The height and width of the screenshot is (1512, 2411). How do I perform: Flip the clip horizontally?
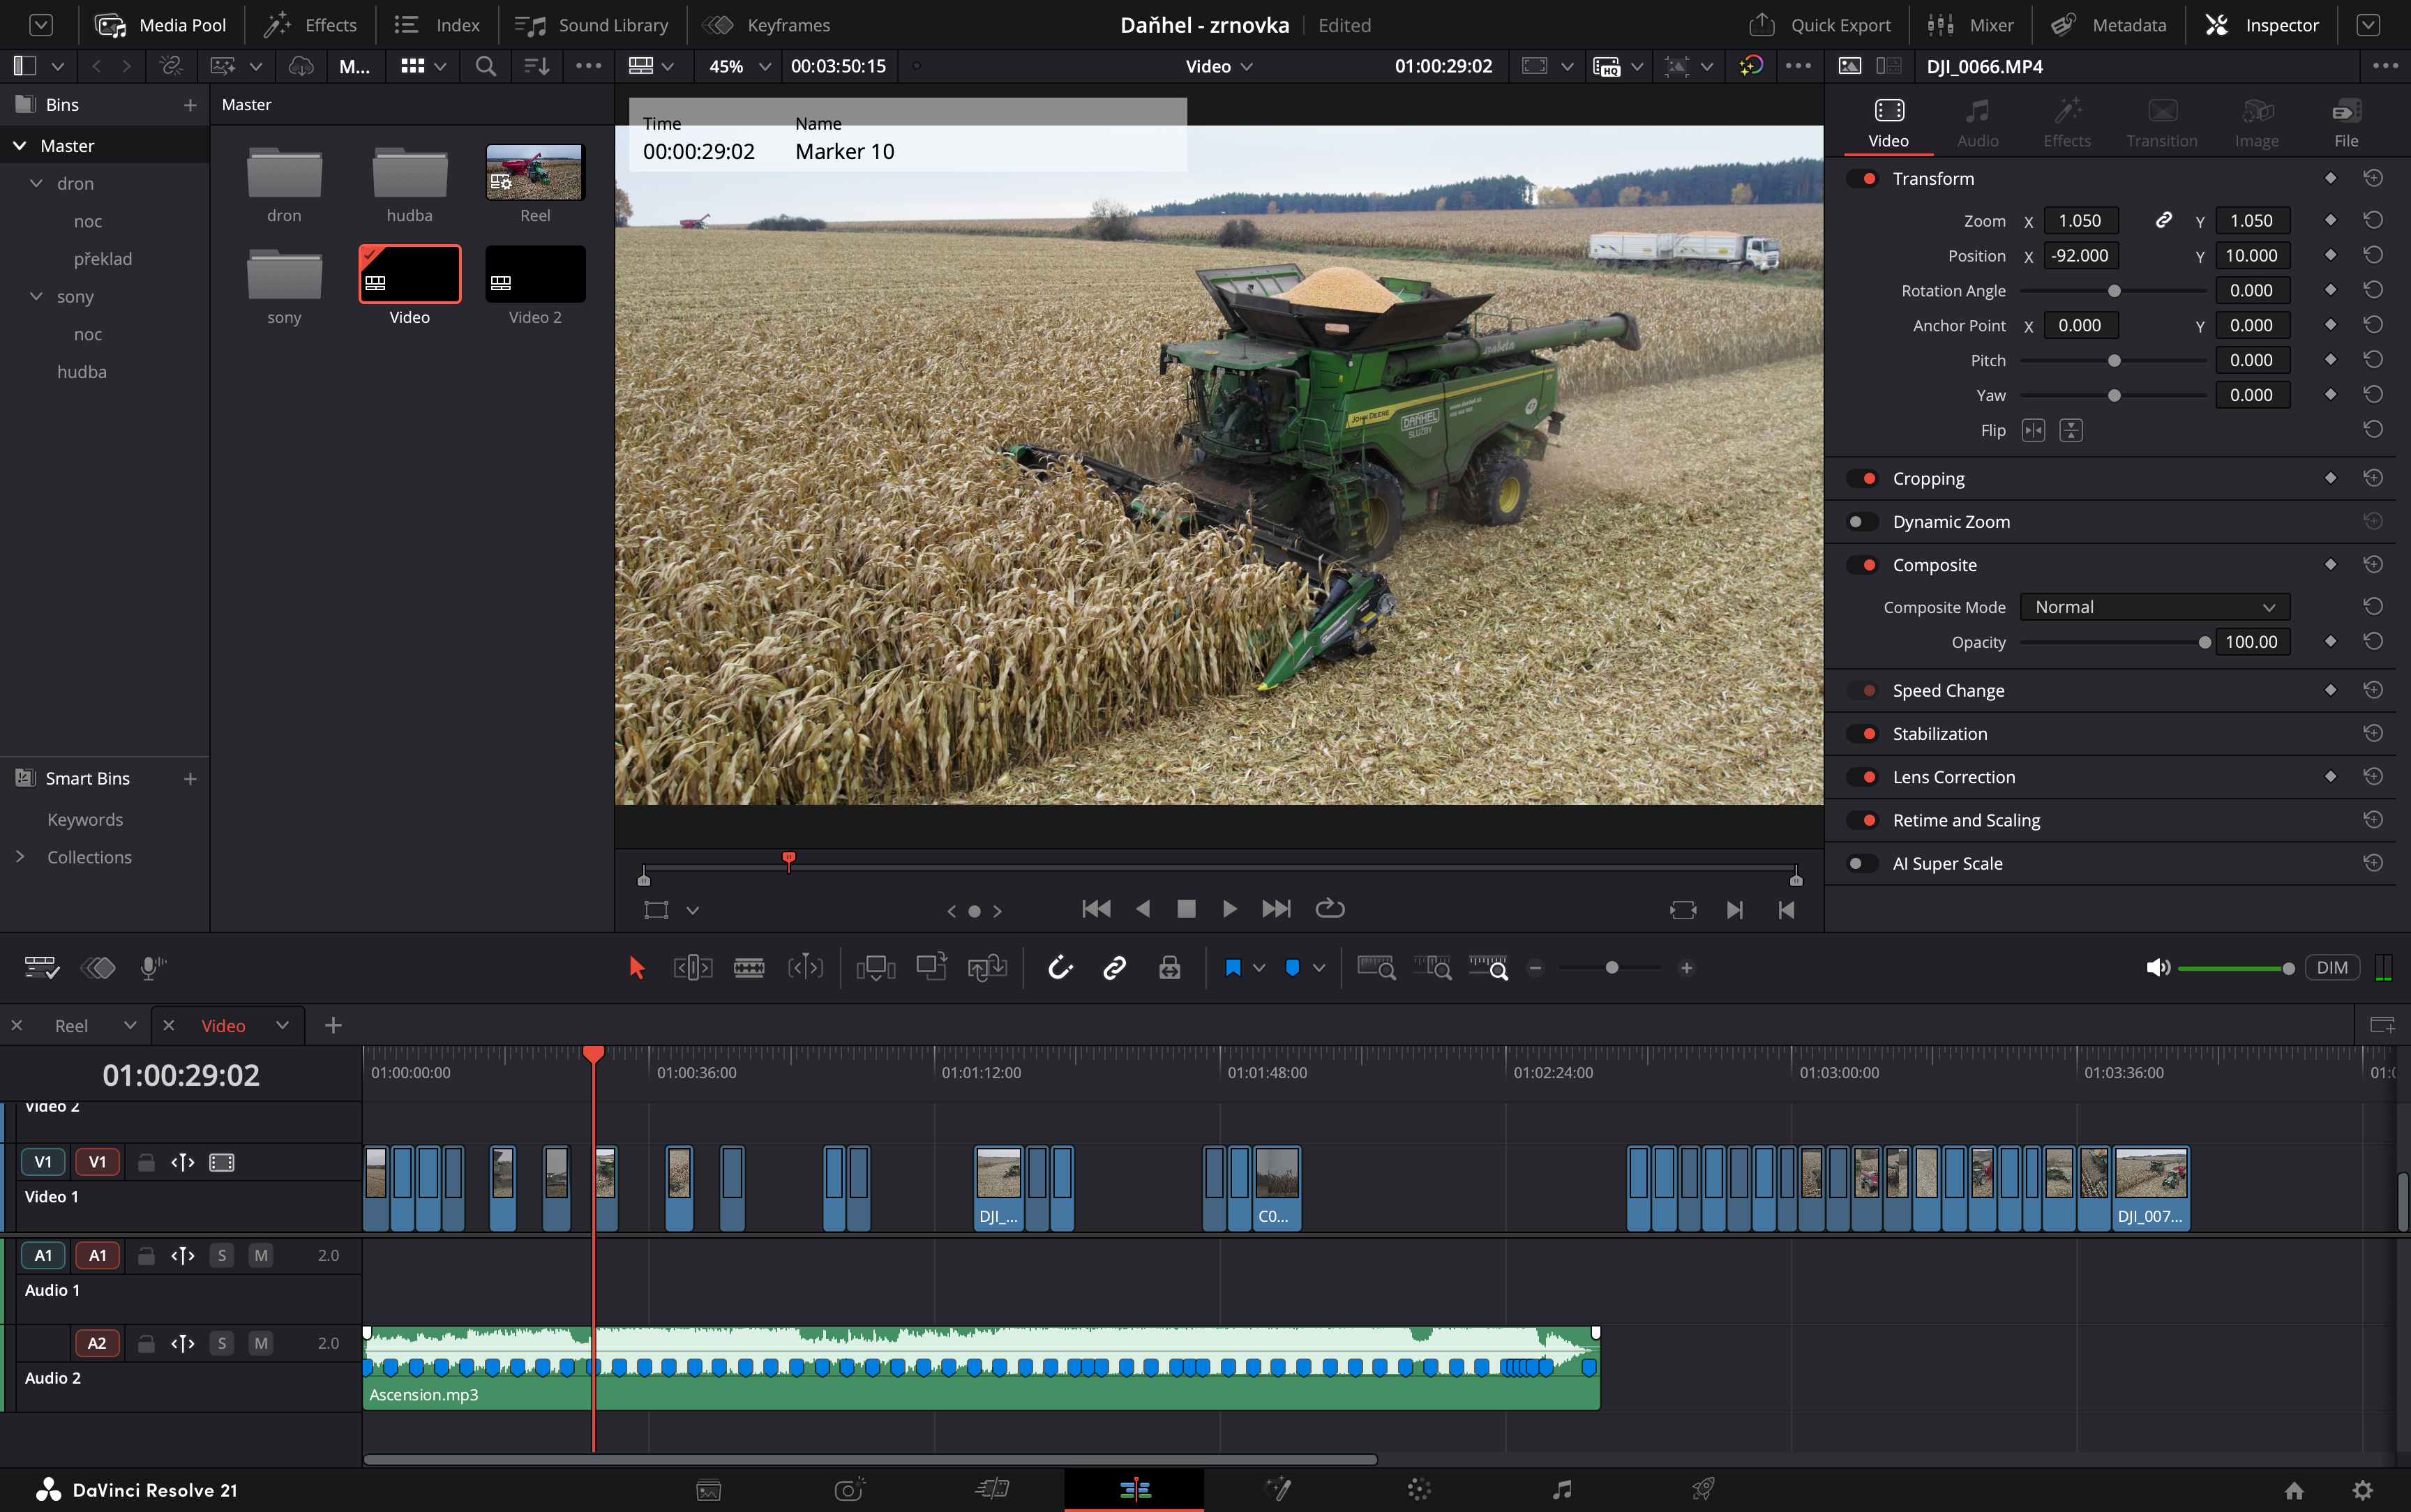click(x=2033, y=430)
